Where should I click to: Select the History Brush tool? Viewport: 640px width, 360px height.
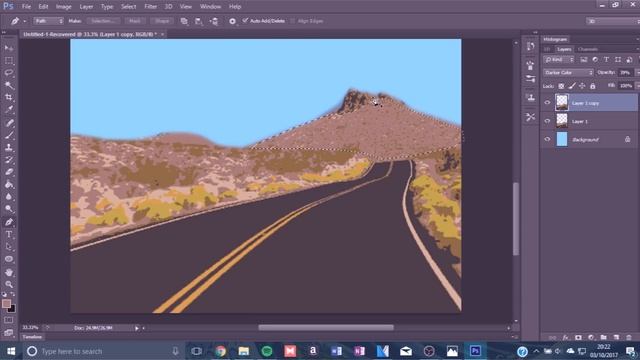(9, 160)
